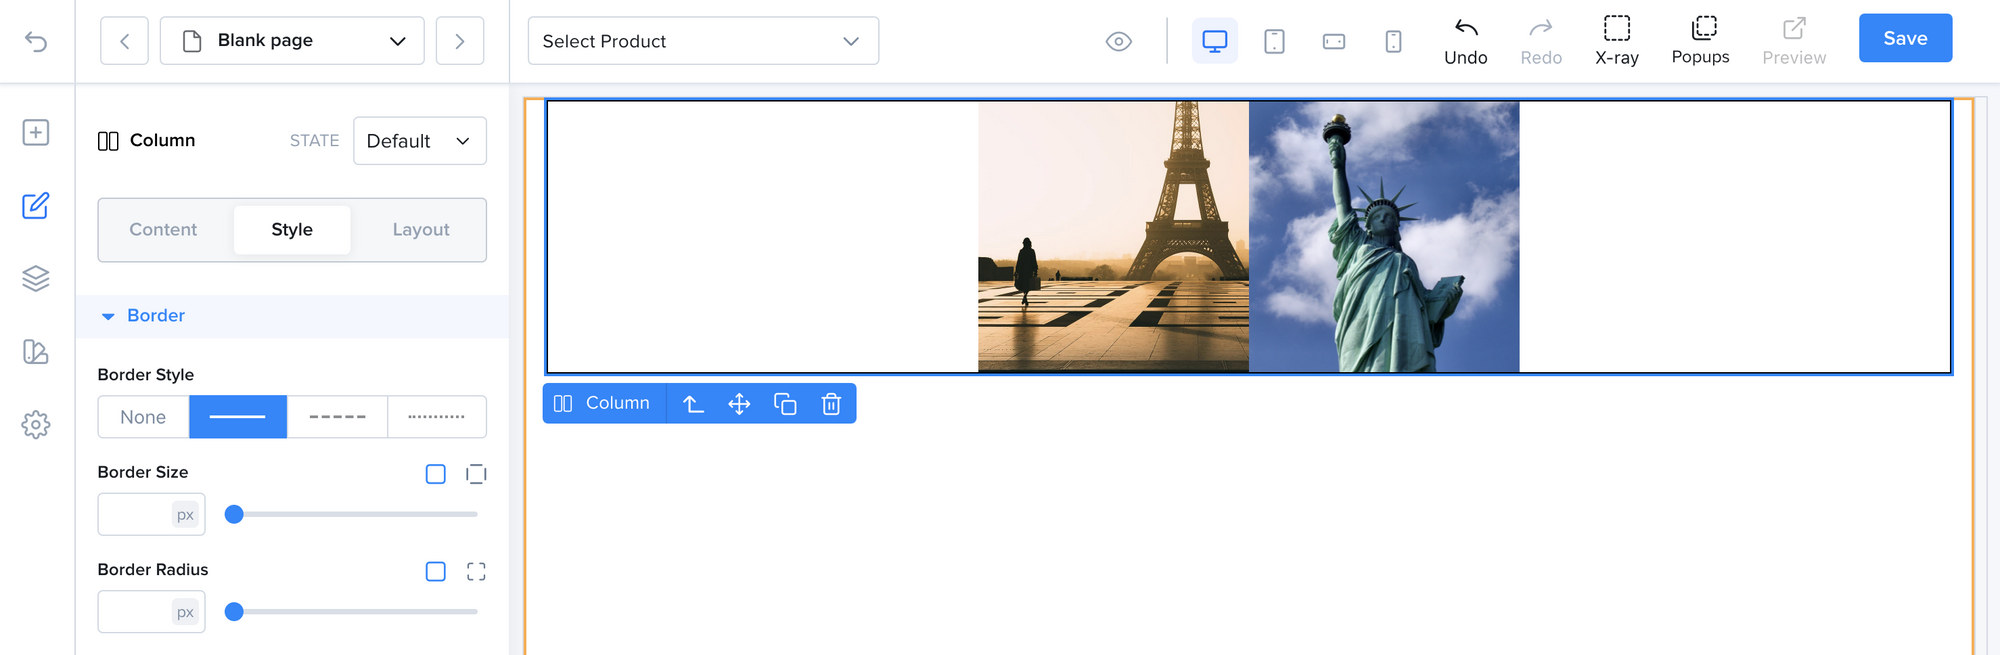Open the STATE Default dropdown

pos(420,141)
